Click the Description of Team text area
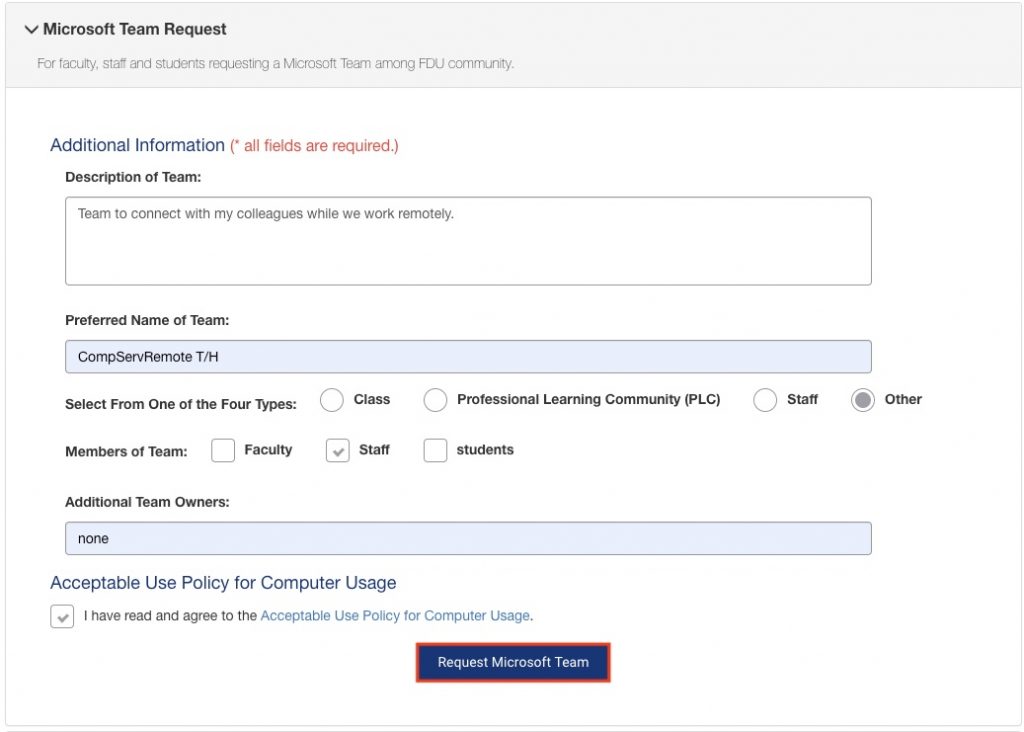The width and height of the screenshot is (1024, 732). [x=468, y=241]
